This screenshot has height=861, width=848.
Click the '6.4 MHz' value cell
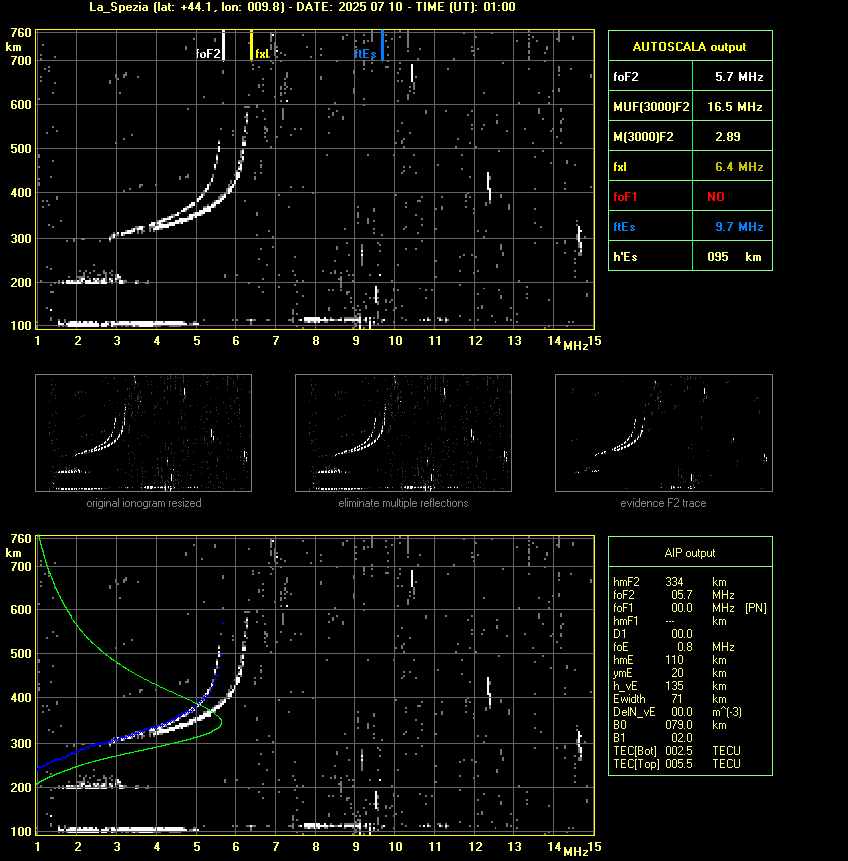[x=733, y=167]
